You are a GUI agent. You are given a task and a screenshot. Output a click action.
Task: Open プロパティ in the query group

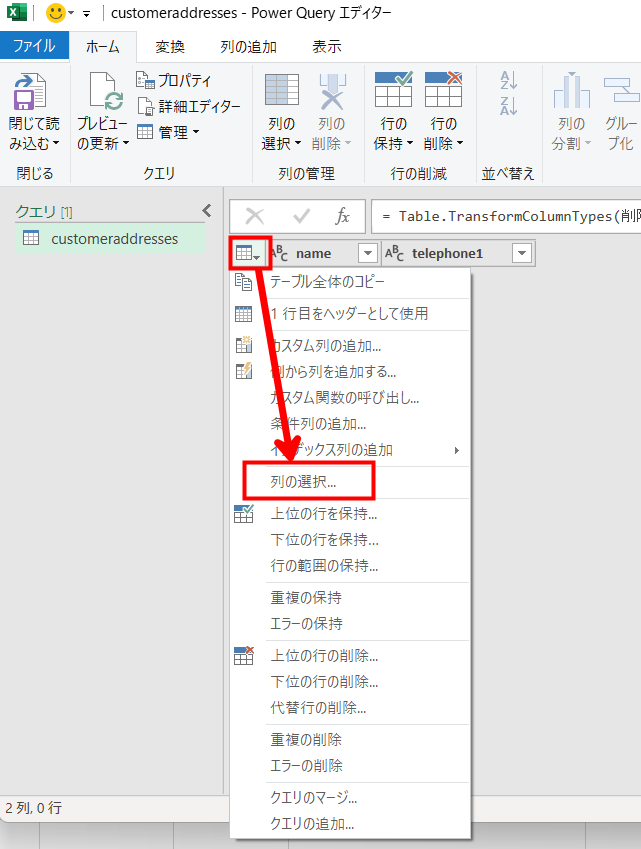pyautogui.click(x=173, y=80)
